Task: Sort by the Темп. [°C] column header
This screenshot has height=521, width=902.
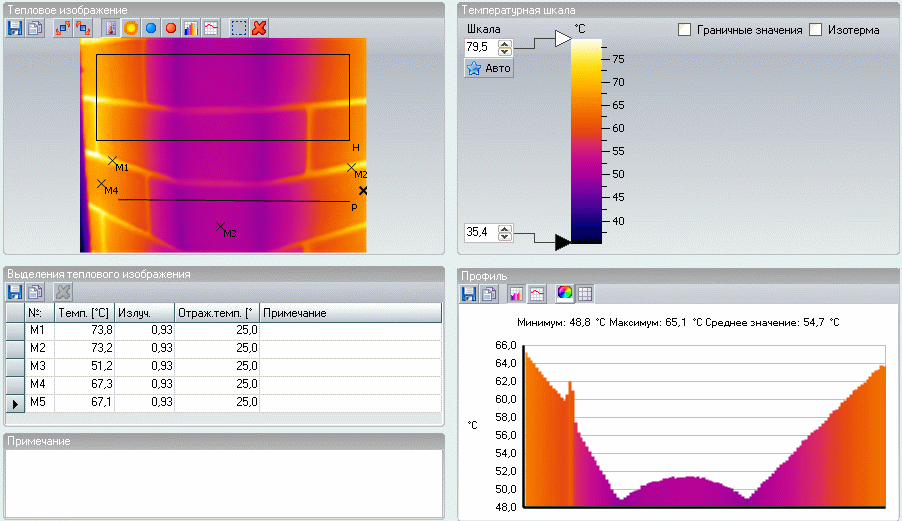Action: click(83, 313)
